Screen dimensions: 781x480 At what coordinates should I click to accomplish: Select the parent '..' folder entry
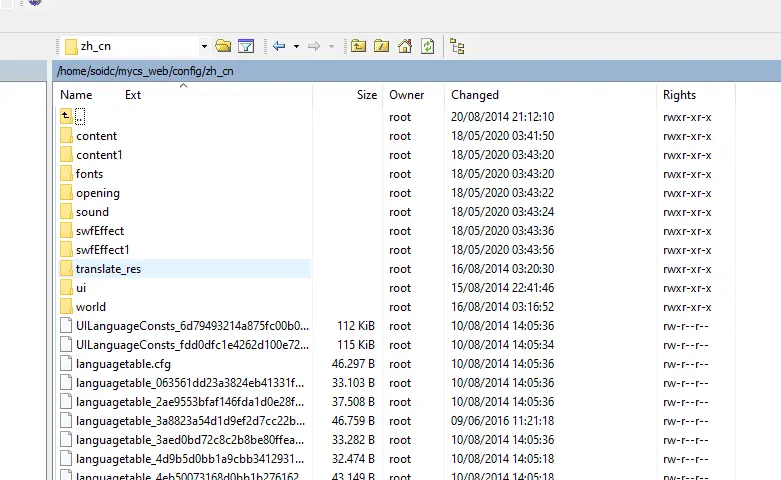(80, 117)
